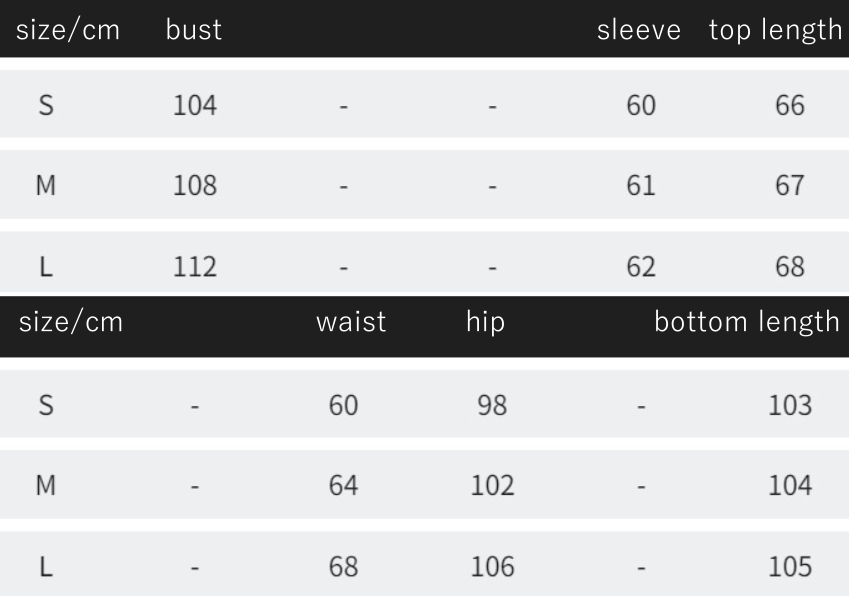Select the bust value 112
The width and height of the screenshot is (849, 596).
pos(195,267)
